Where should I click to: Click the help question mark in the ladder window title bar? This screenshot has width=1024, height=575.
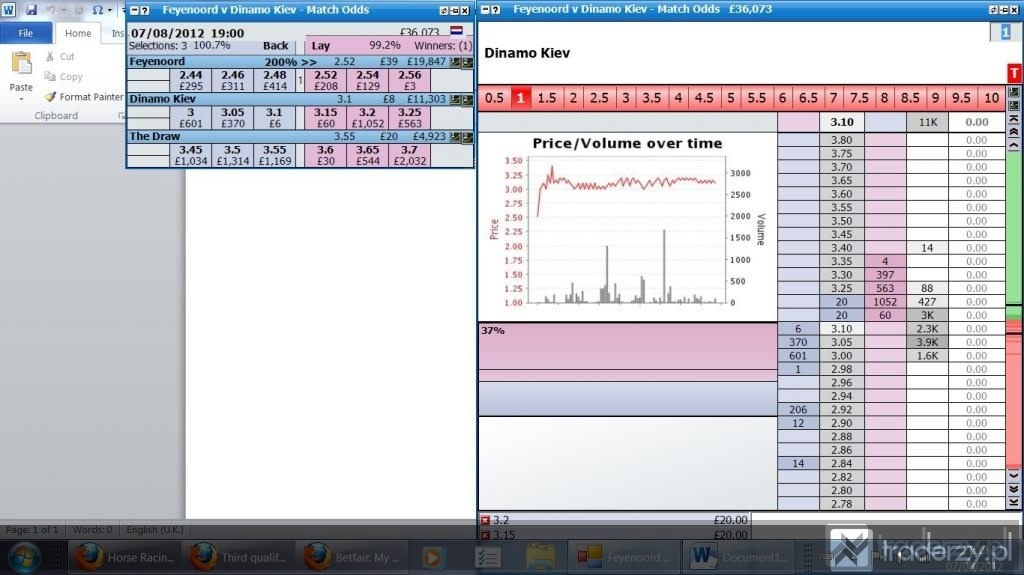tap(496, 10)
